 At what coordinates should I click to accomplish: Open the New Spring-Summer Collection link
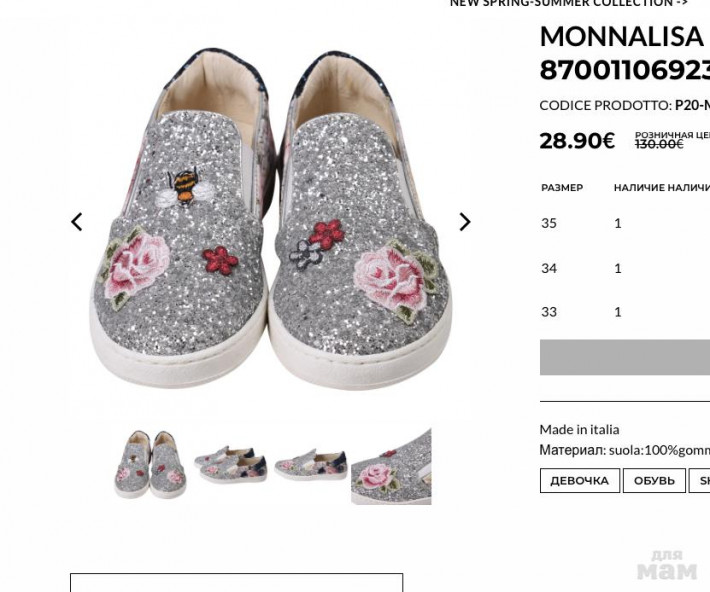(569, 4)
